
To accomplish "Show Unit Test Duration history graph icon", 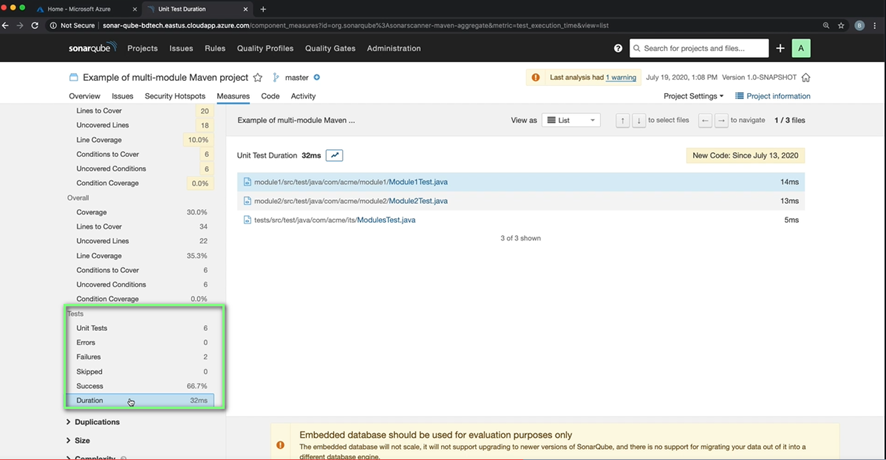I will [334, 155].
